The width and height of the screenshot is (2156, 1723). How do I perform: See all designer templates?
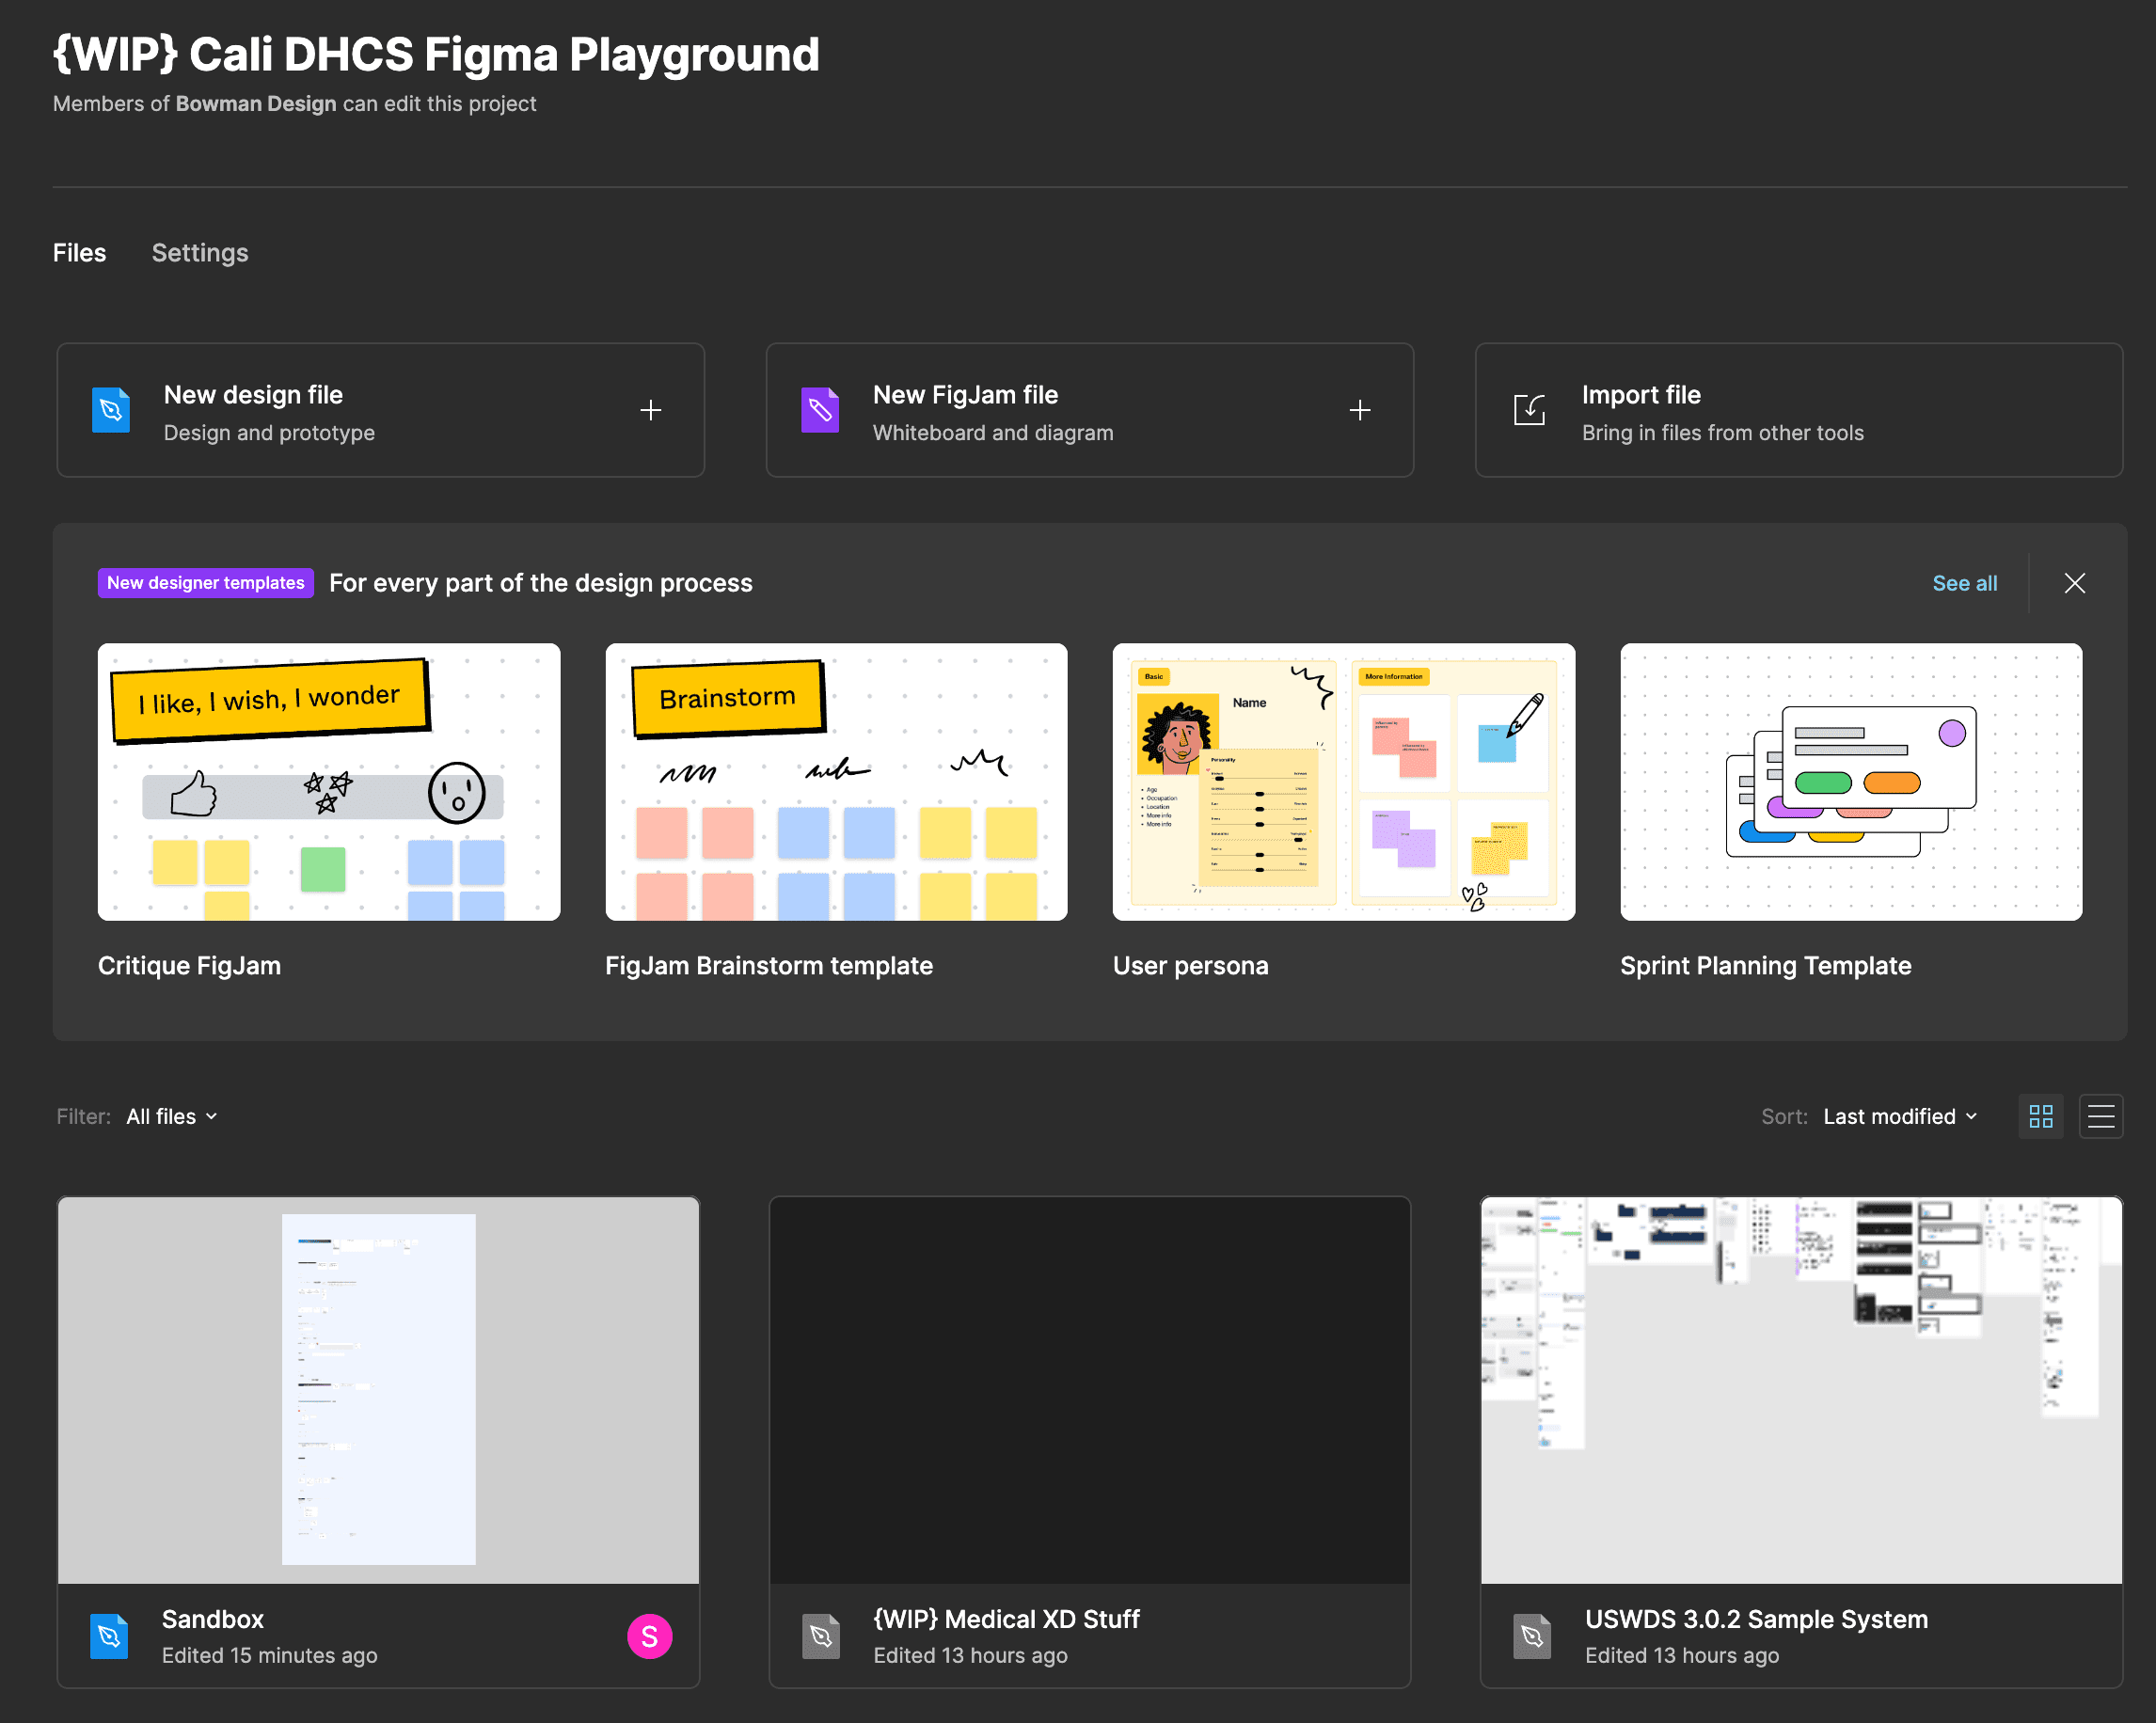point(1964,583)
